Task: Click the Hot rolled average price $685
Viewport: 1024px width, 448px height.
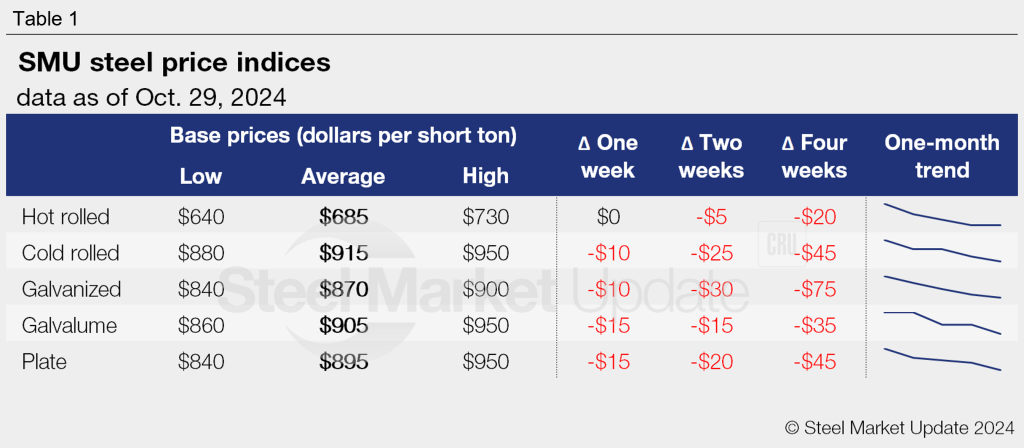Action: (343, 217)
